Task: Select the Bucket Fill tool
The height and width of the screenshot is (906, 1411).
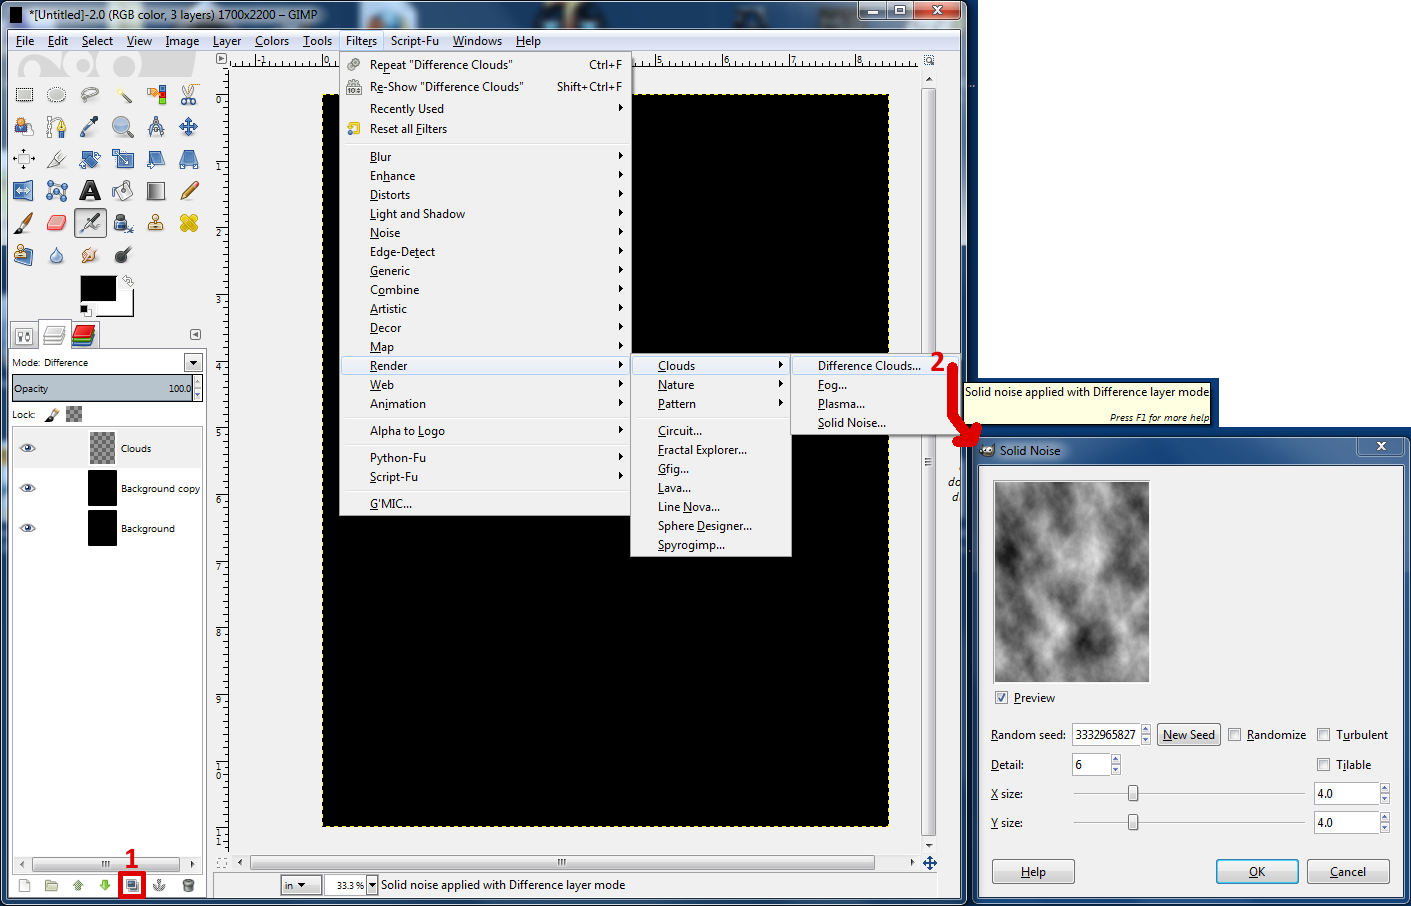Action: tap(123, 191)
